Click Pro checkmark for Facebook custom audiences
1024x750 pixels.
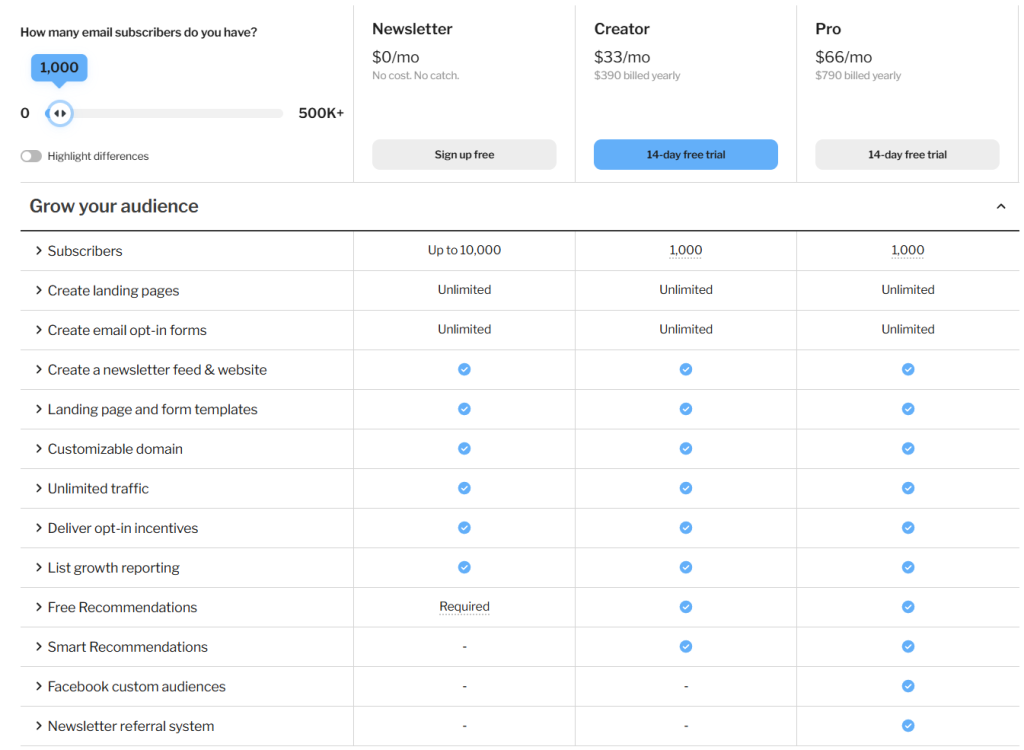point(908,686)
